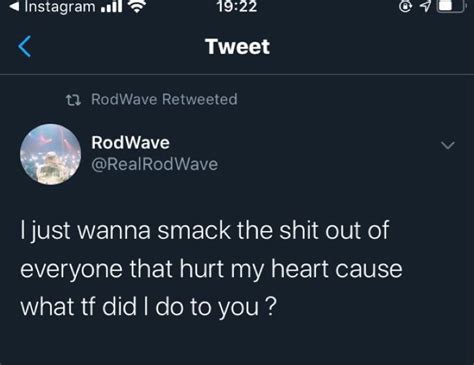Tap the orientation lock status icon
This screenshot has width=474, height=365.
point(405,6)
